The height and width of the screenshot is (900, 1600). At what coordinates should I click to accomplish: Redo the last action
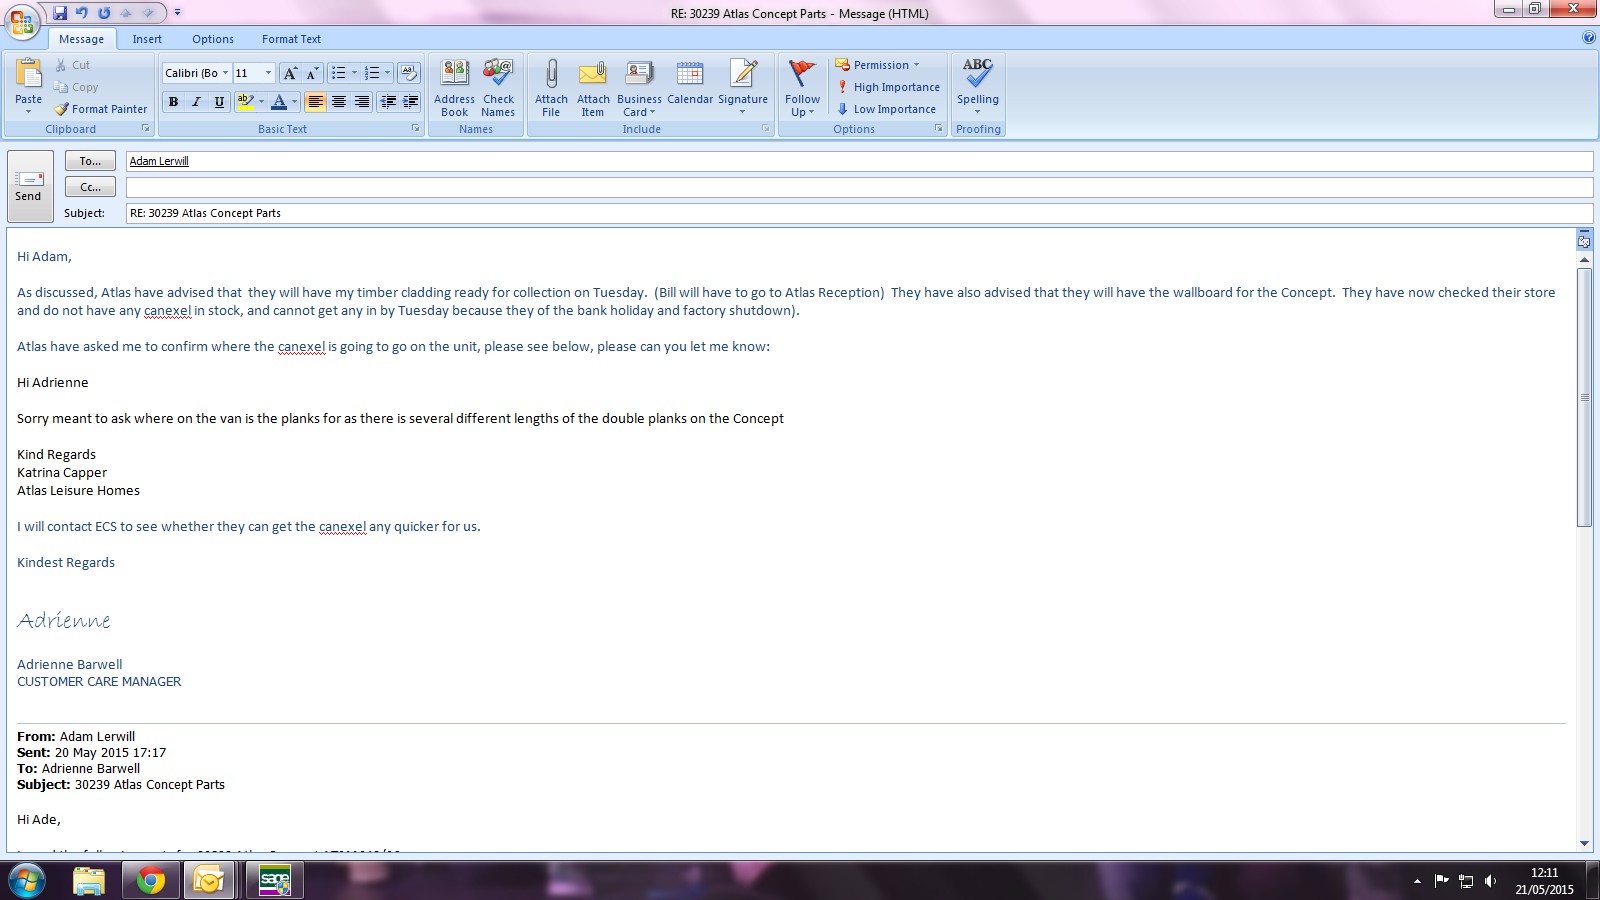104,13
